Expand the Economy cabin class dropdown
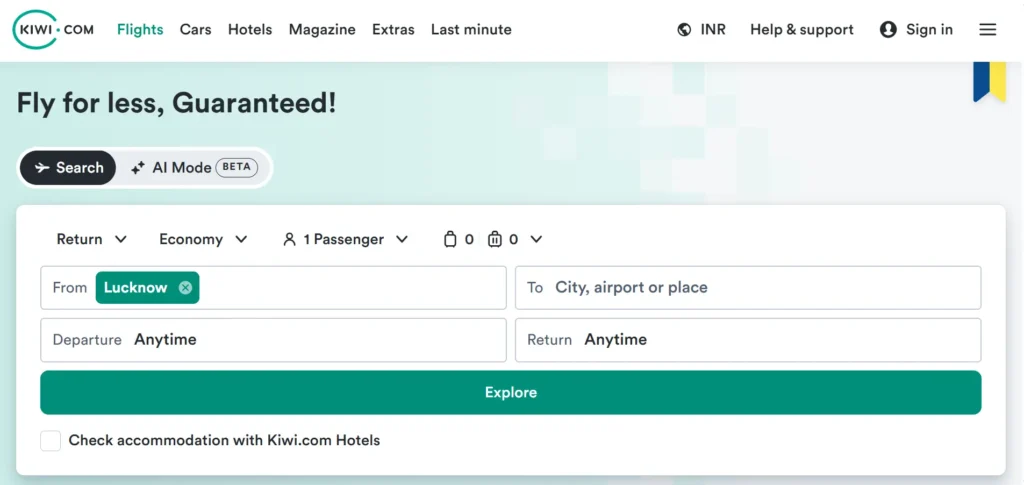 203,240
